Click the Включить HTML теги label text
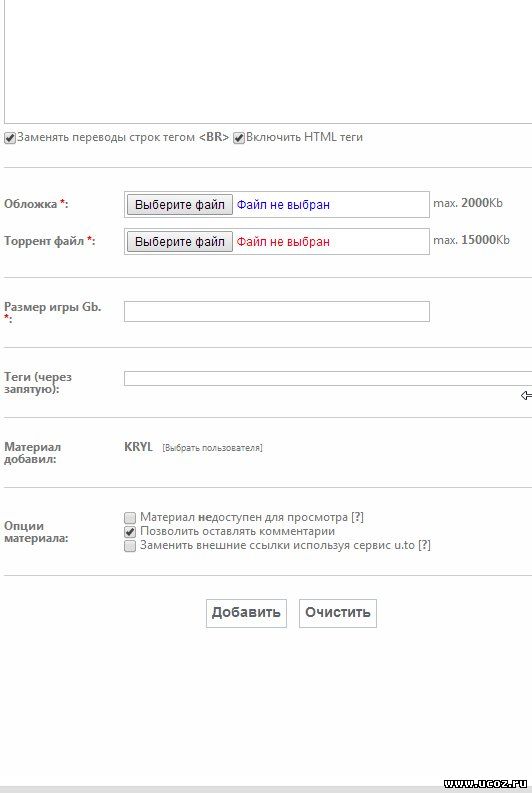 point(304,137)
